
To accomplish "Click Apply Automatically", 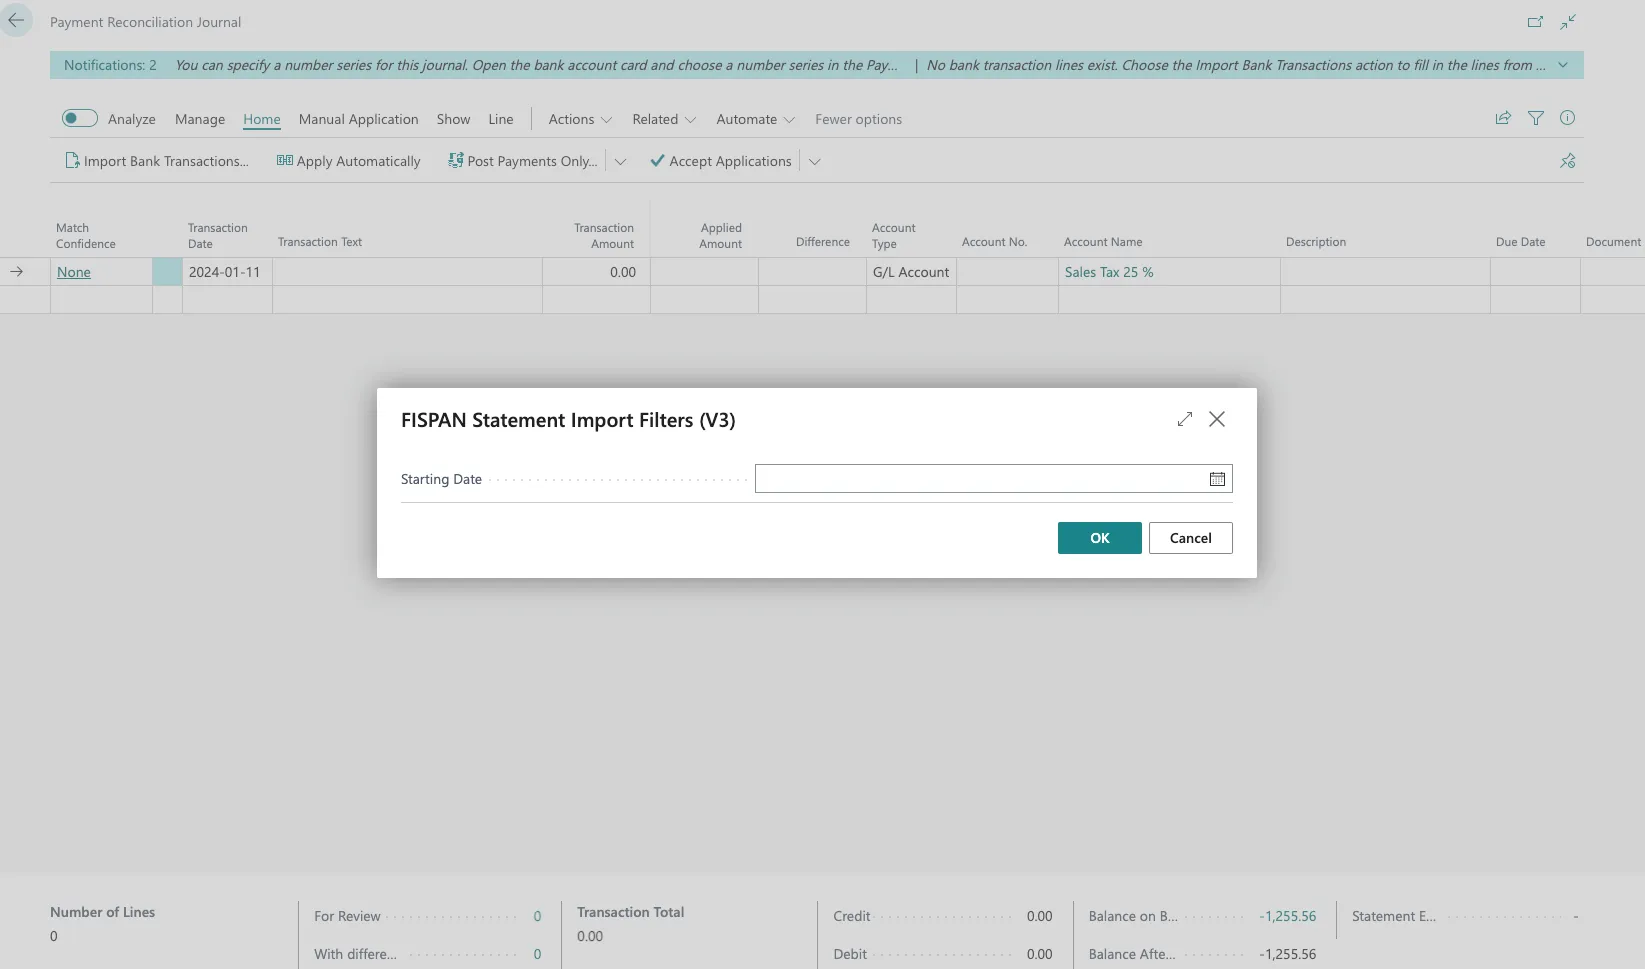I will (349, 161).
